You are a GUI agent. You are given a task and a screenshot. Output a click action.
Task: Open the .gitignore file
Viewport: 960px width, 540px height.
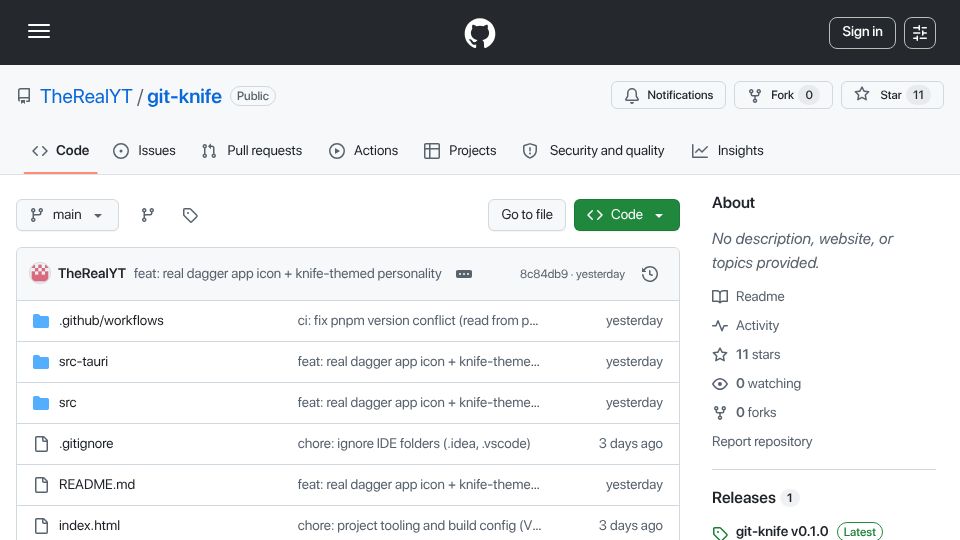click(86, 444)
